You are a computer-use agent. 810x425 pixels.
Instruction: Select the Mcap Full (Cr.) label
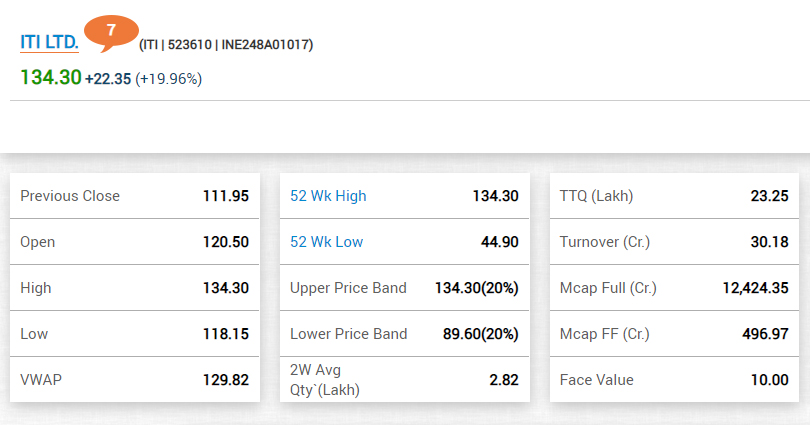pos(608,288)
